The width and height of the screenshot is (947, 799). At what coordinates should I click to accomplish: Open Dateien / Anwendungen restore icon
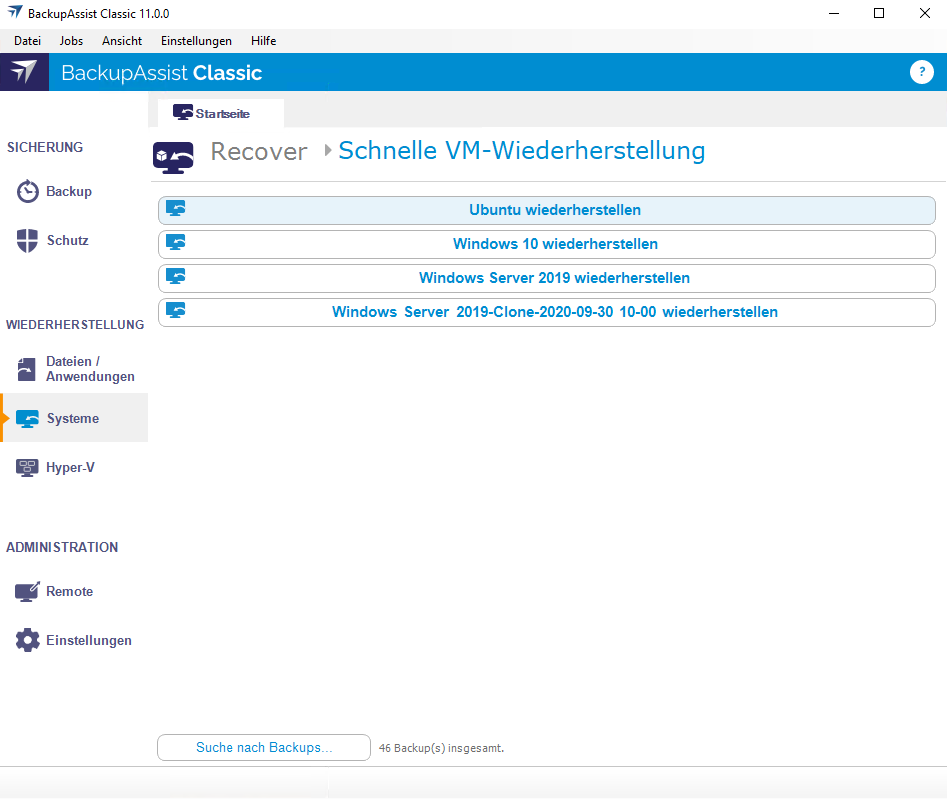click(x=27, y=369)
